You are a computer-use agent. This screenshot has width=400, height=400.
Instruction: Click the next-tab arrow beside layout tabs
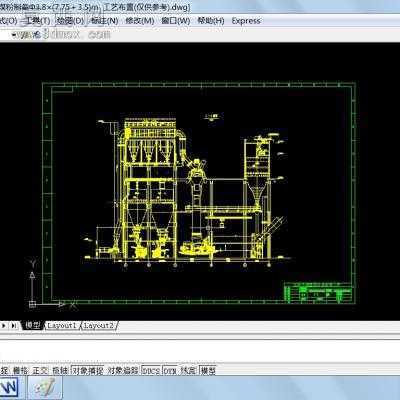[x=4, y=325]
